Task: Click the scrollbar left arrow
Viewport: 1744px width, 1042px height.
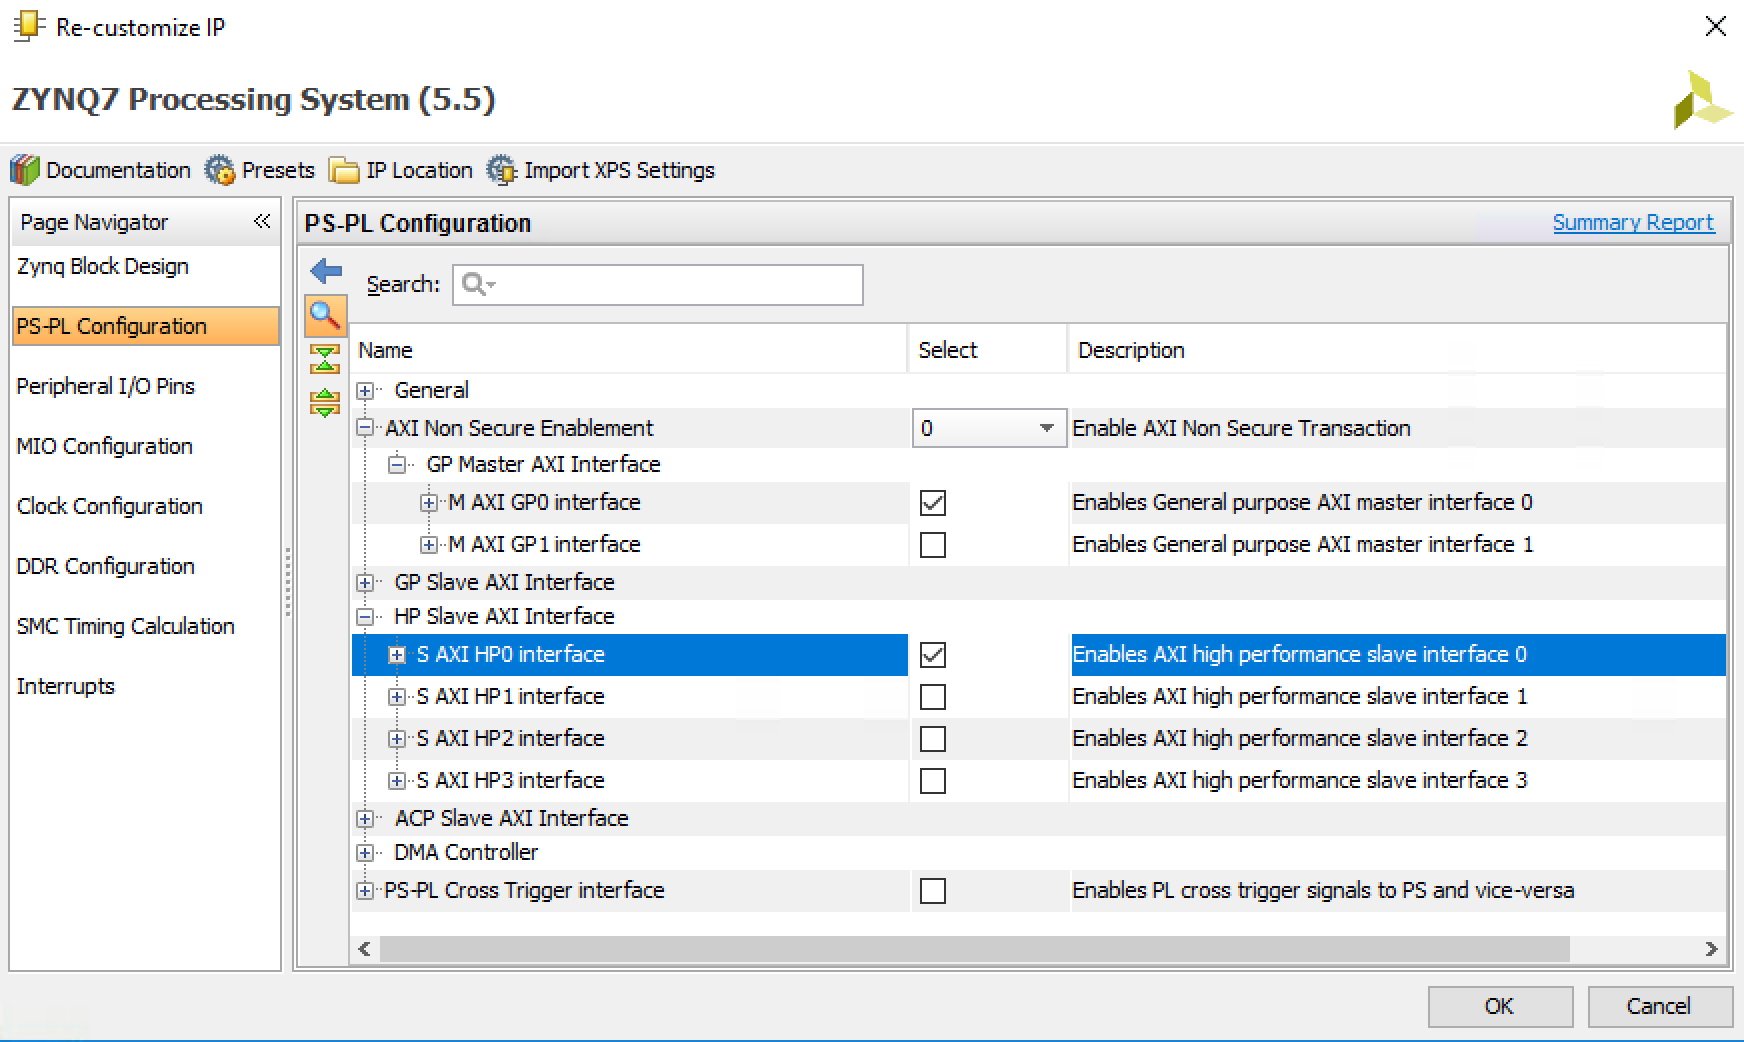Action: pyautogui.click(x=364, y=949)
